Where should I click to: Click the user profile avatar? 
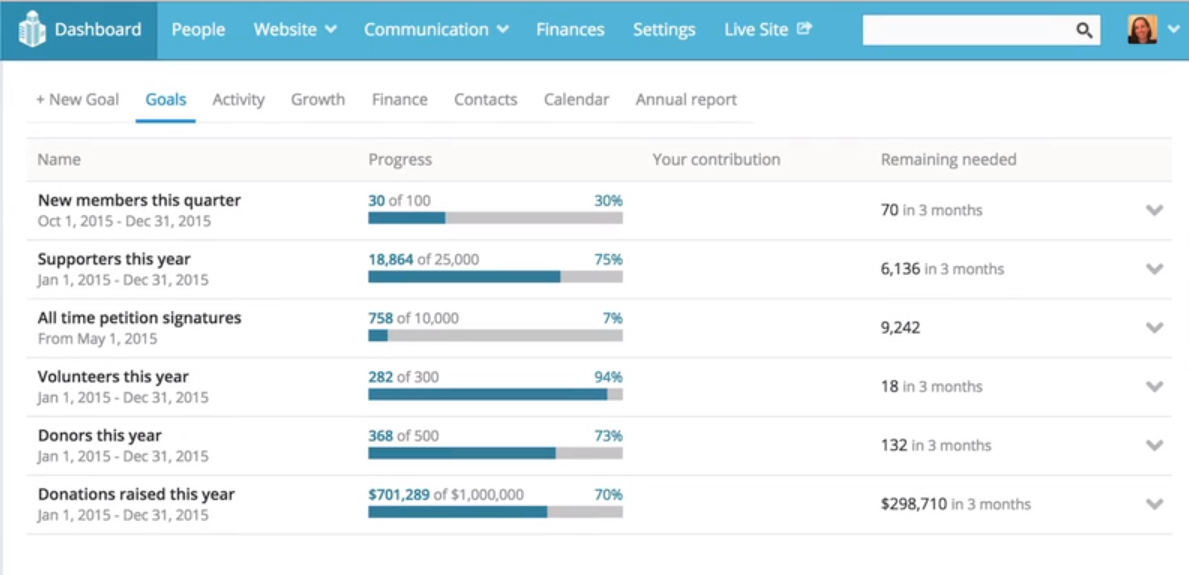tap(1142, 30)
